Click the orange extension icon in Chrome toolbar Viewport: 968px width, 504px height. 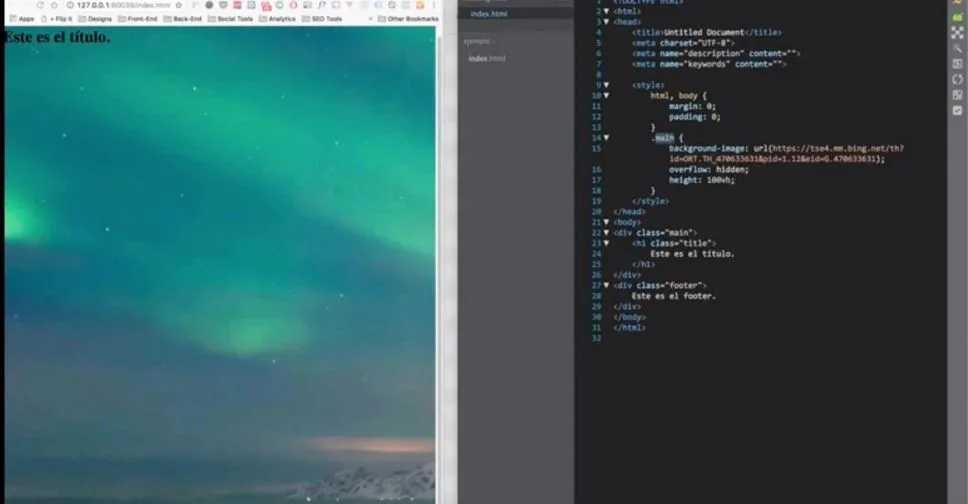point(420,5)
